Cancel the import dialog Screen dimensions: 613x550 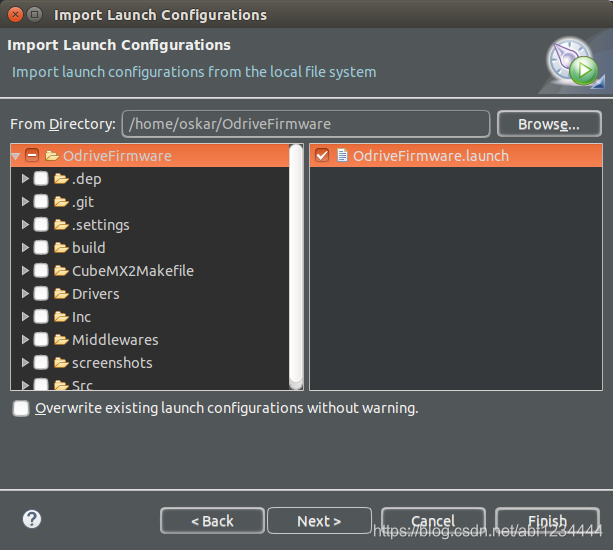click(433, 521)
